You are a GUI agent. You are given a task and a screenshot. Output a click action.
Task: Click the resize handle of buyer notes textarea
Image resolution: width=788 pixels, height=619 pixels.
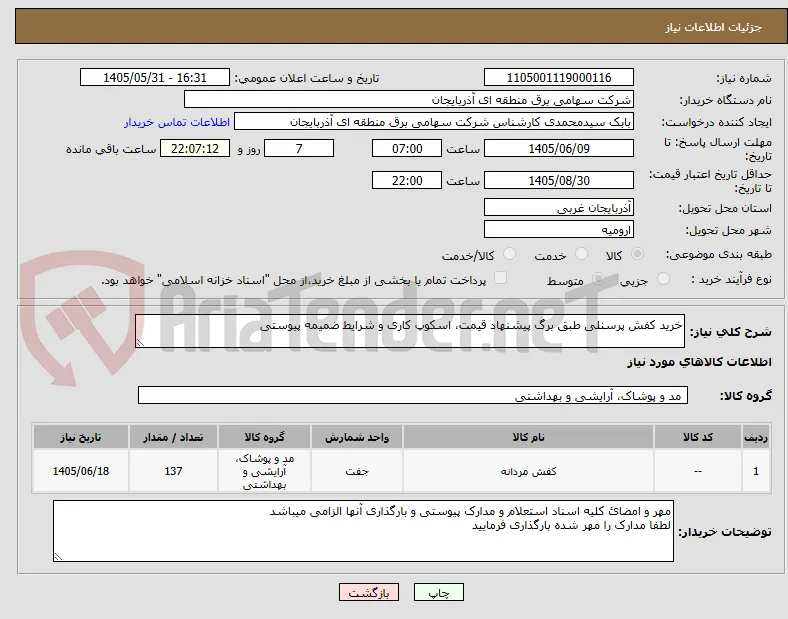point(58,557)
